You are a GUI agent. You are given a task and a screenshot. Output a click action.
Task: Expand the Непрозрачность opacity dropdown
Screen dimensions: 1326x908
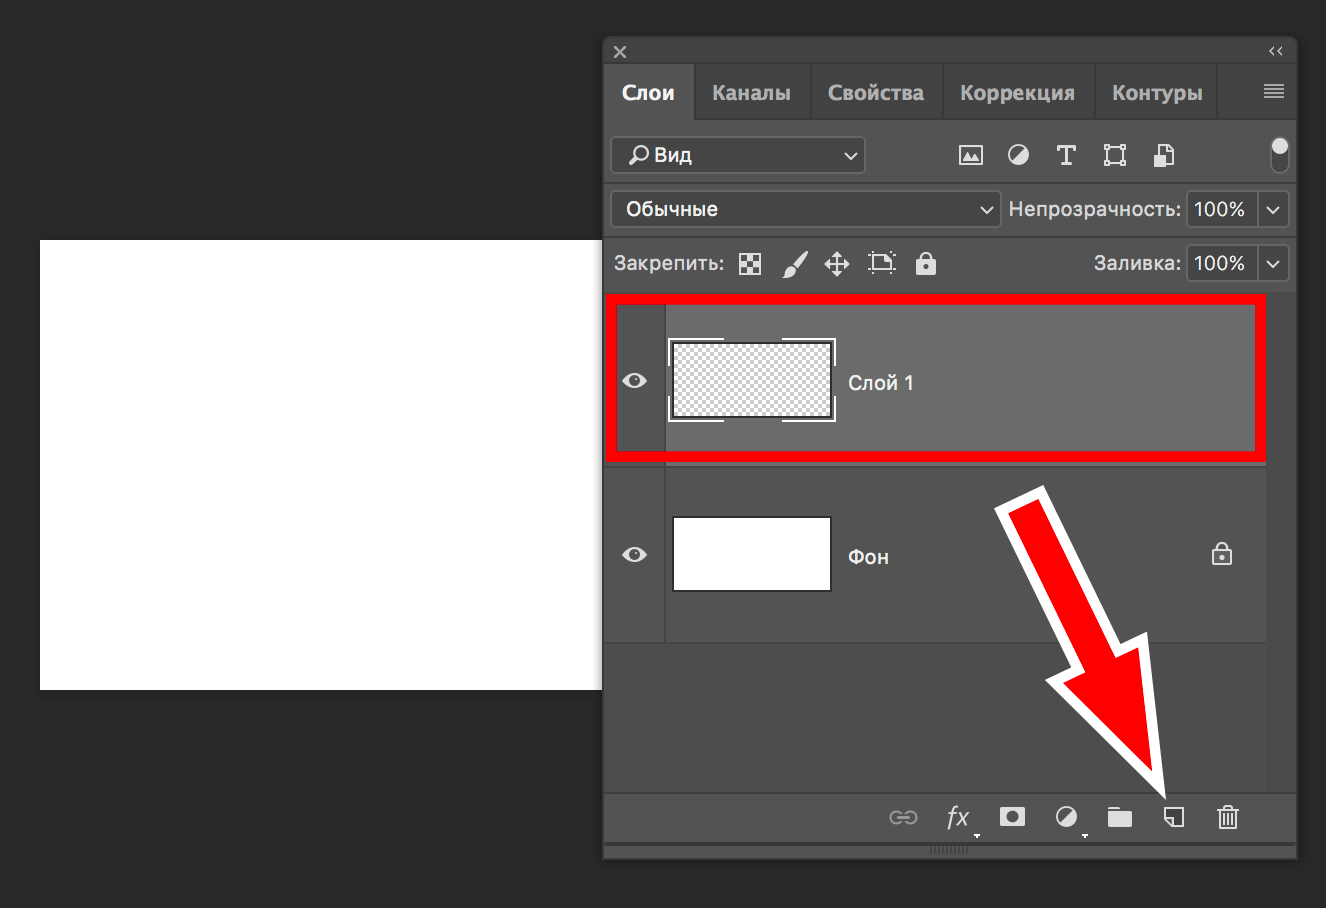point(1273,209)
